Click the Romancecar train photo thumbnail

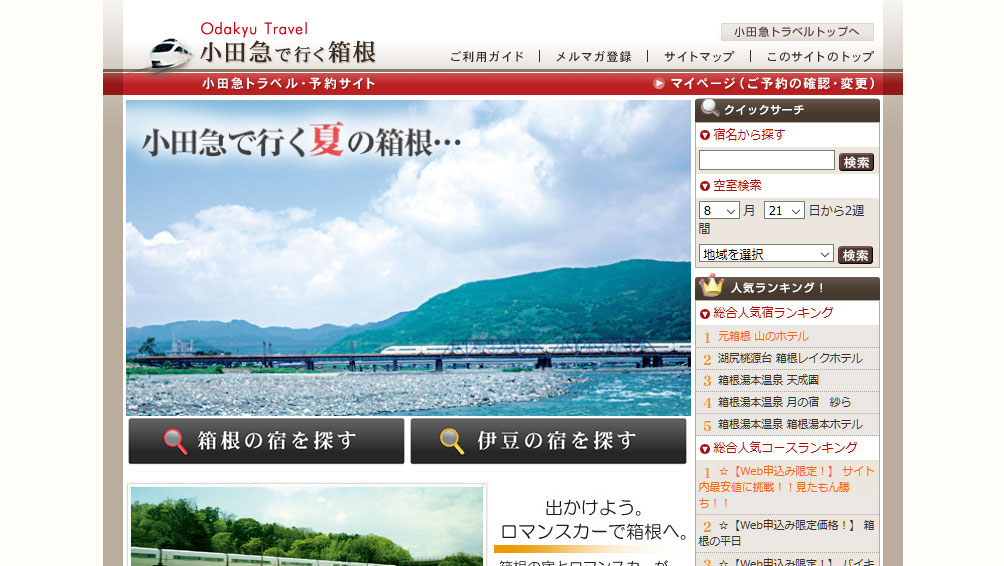coord(307,526)
